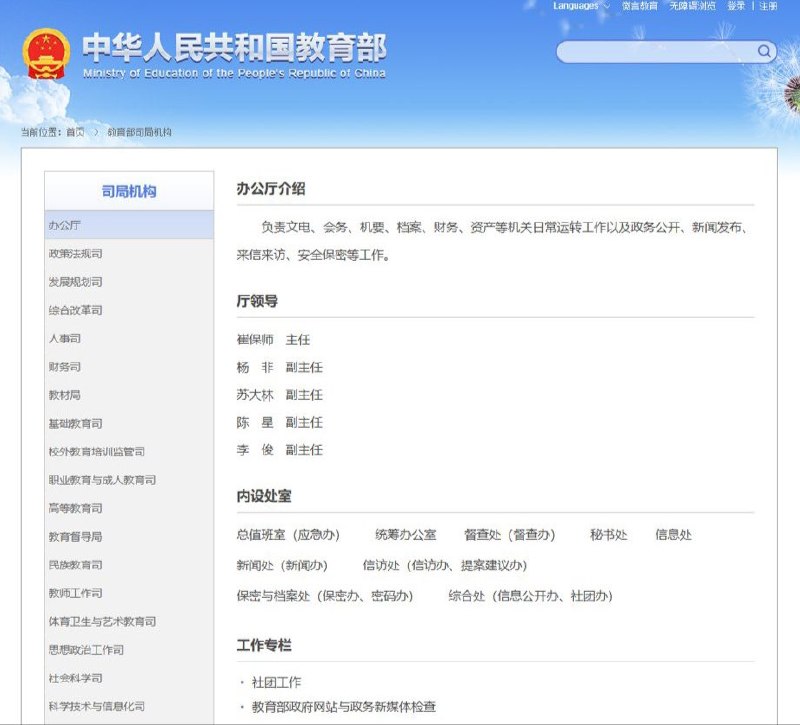Click 信息处 text
Screen dimensions: 800x725
[x=673, y=535]
